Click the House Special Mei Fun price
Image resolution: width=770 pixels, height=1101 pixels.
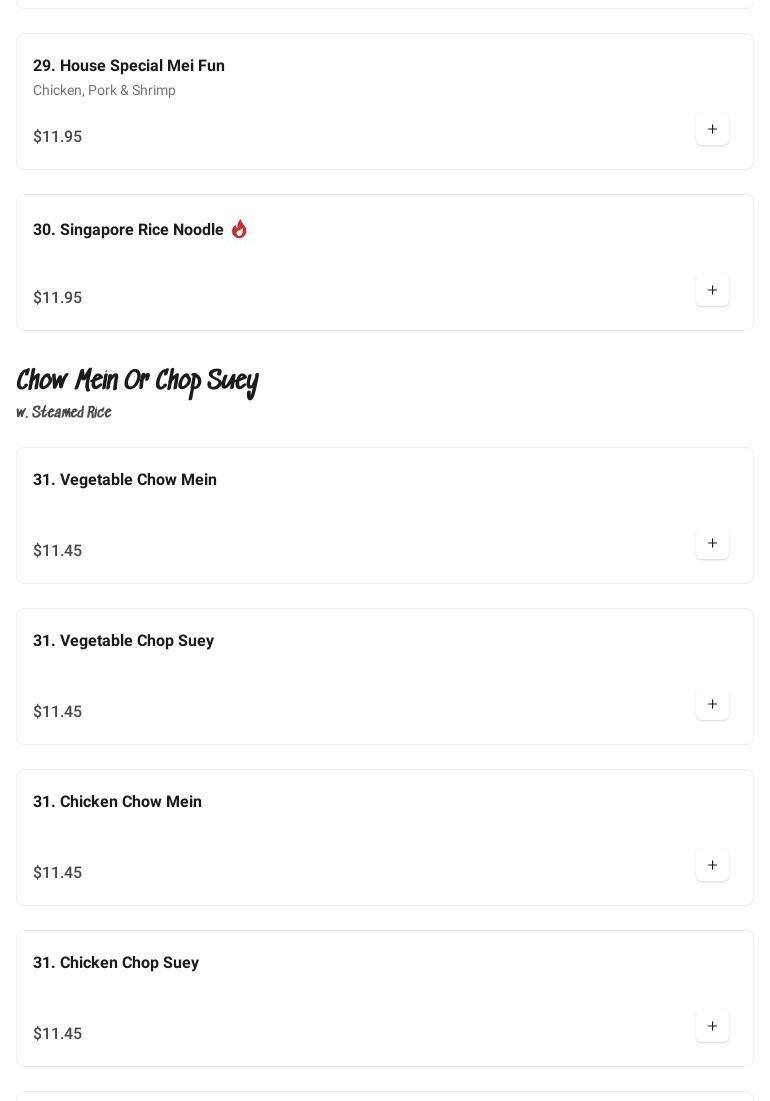[x=58, y=137]
